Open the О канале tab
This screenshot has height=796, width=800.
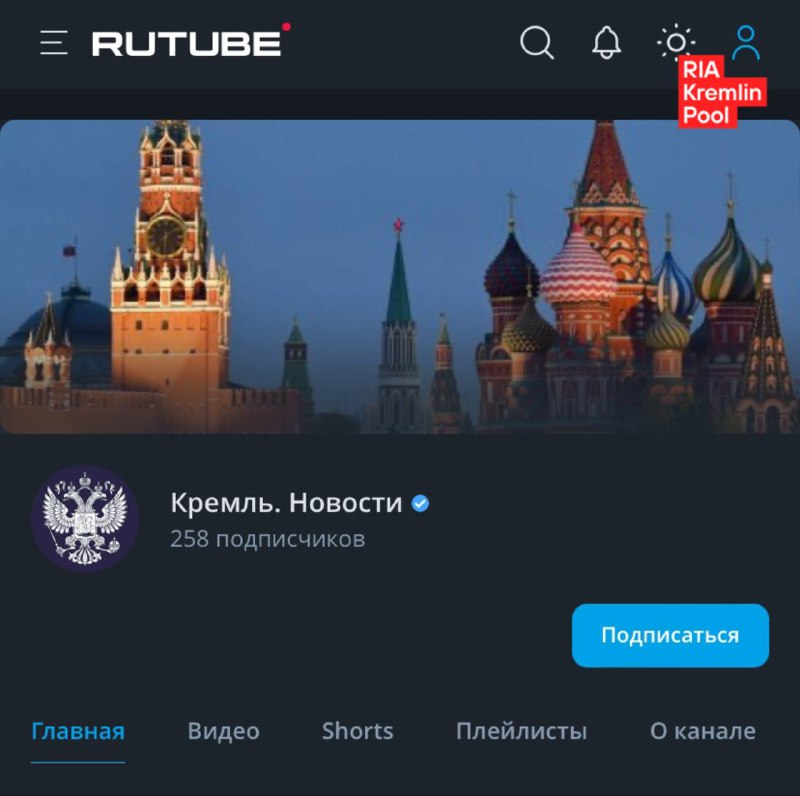coord(703,731)
